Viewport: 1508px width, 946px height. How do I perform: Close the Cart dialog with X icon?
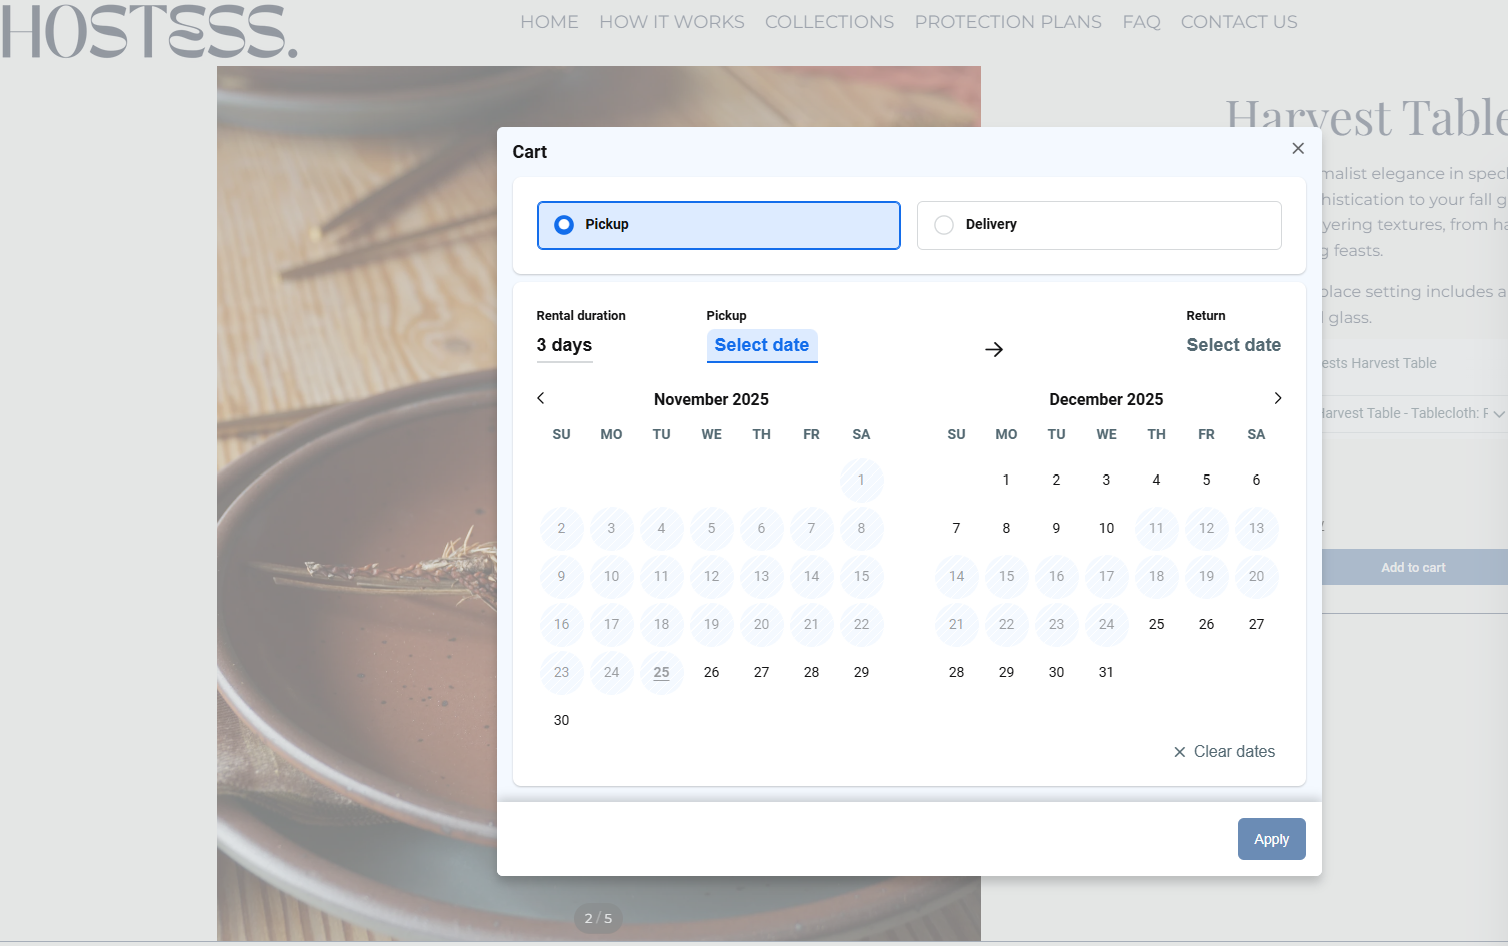(x=1298, y=149)
